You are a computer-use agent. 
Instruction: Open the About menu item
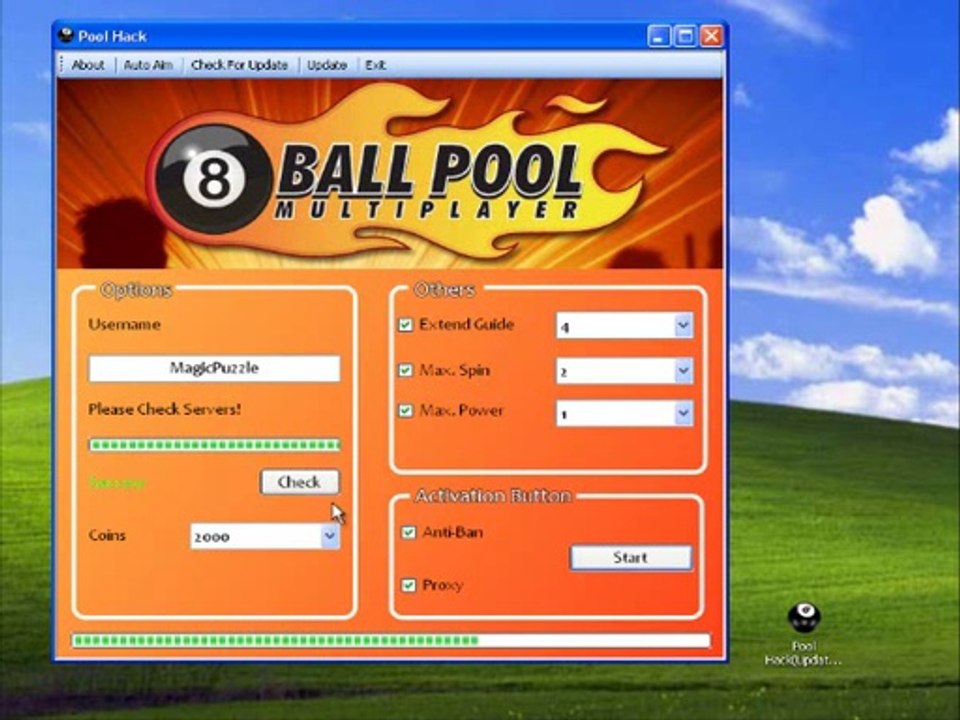pyautogui.click(x=88, y=65)
